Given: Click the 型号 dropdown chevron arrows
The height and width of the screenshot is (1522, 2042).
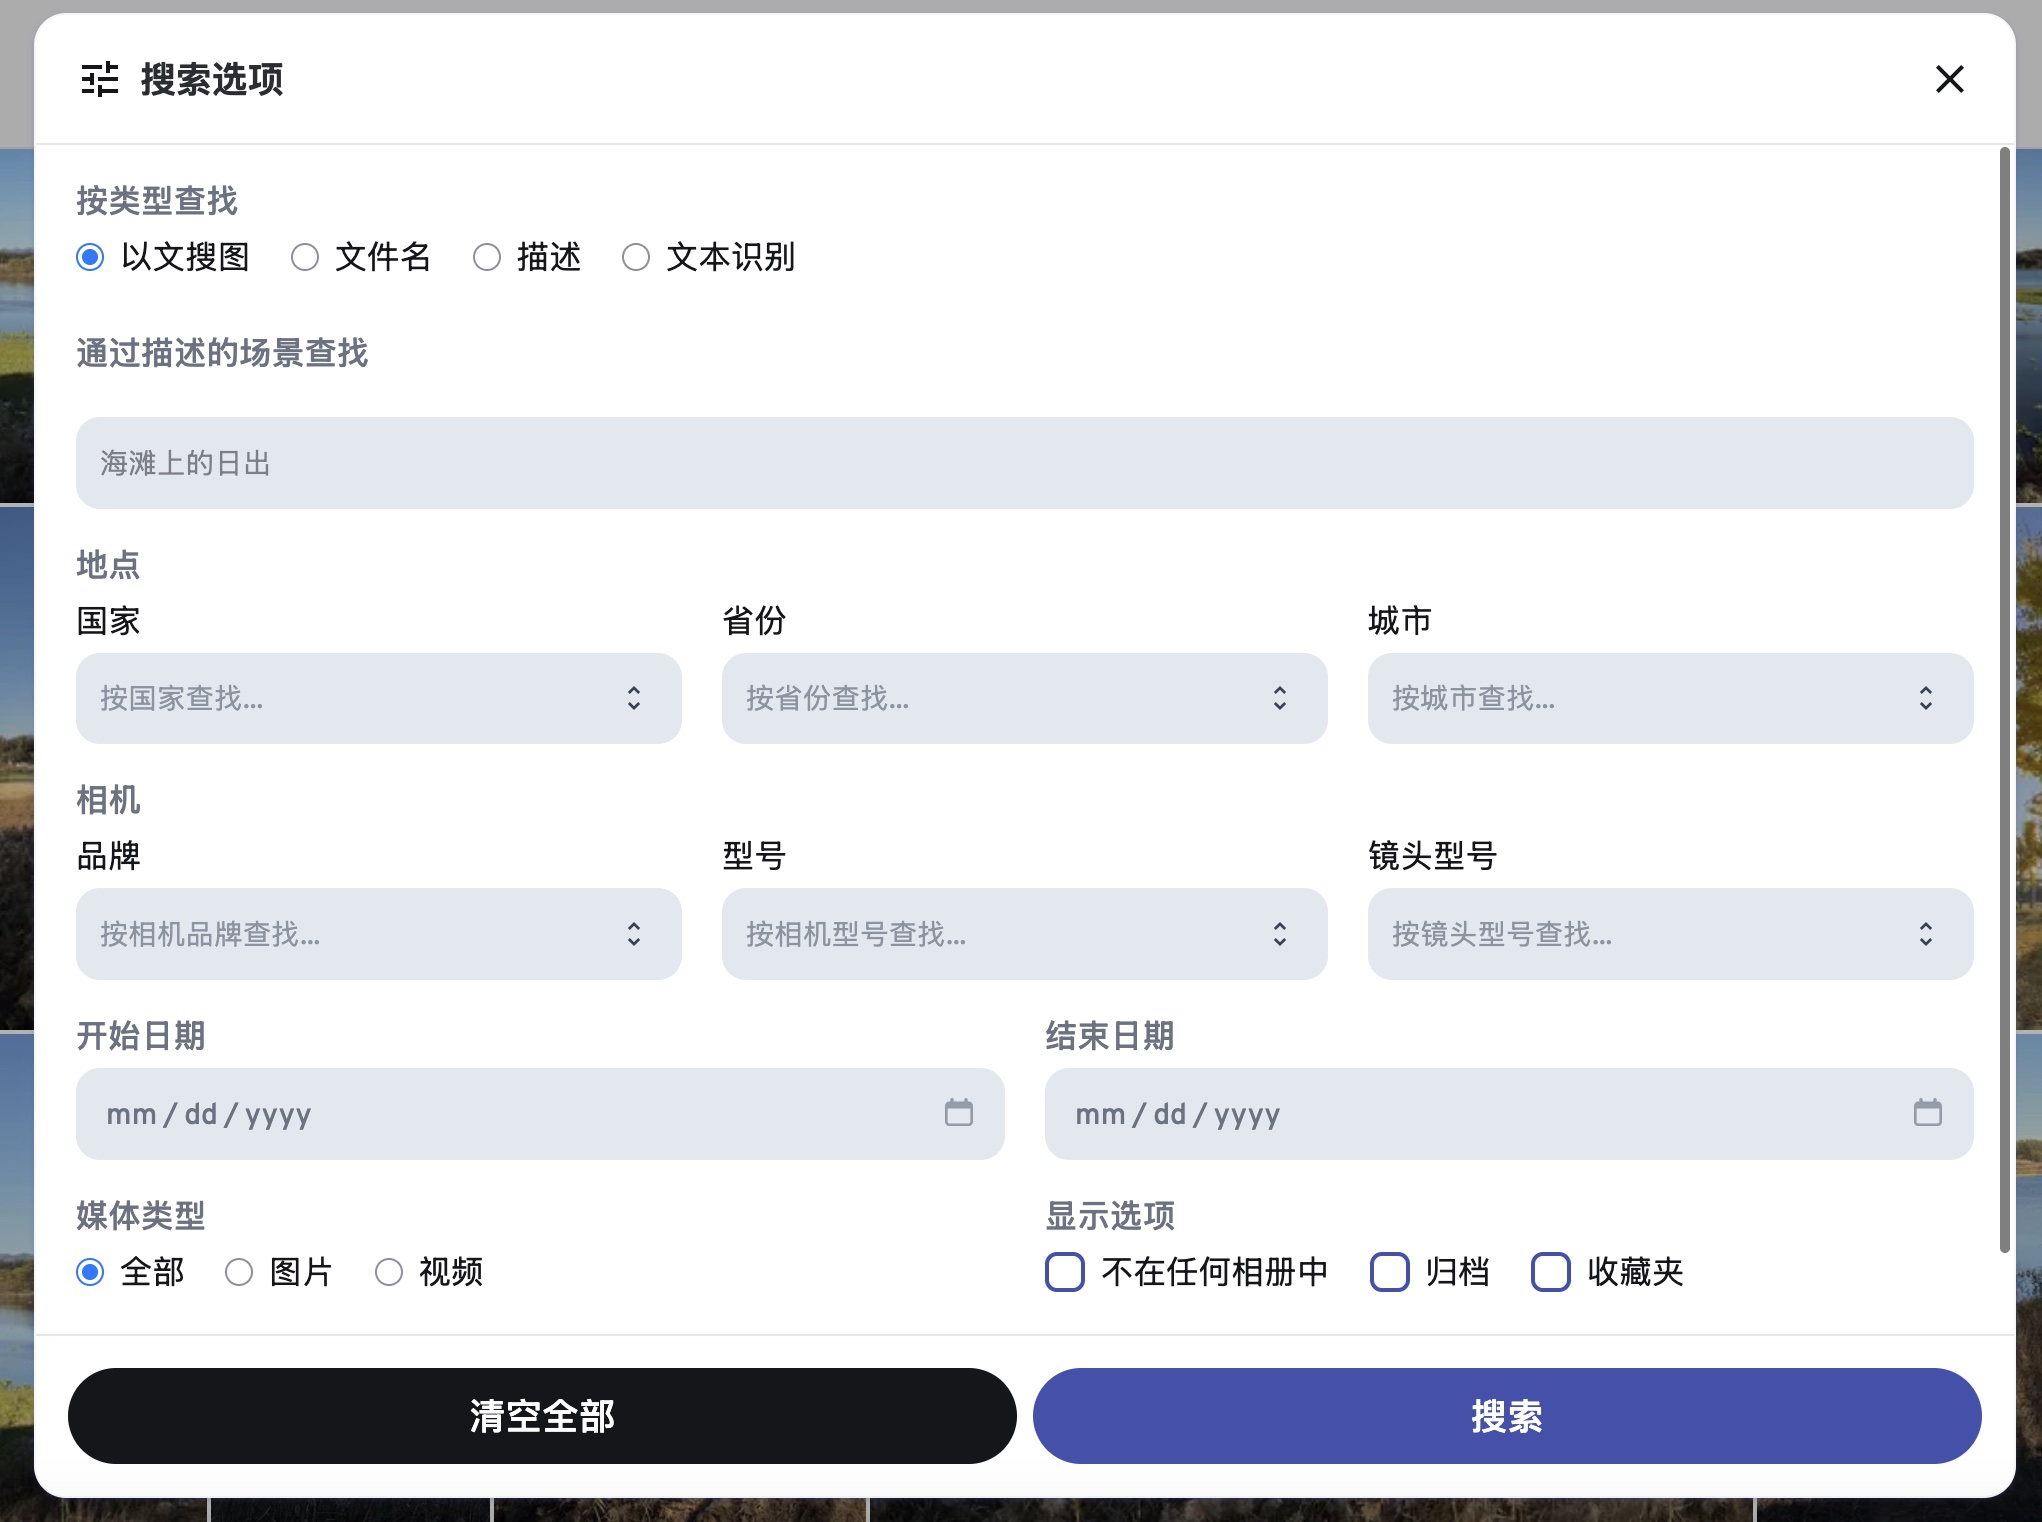Looking at the screenshot, I should pos(1279,934).
